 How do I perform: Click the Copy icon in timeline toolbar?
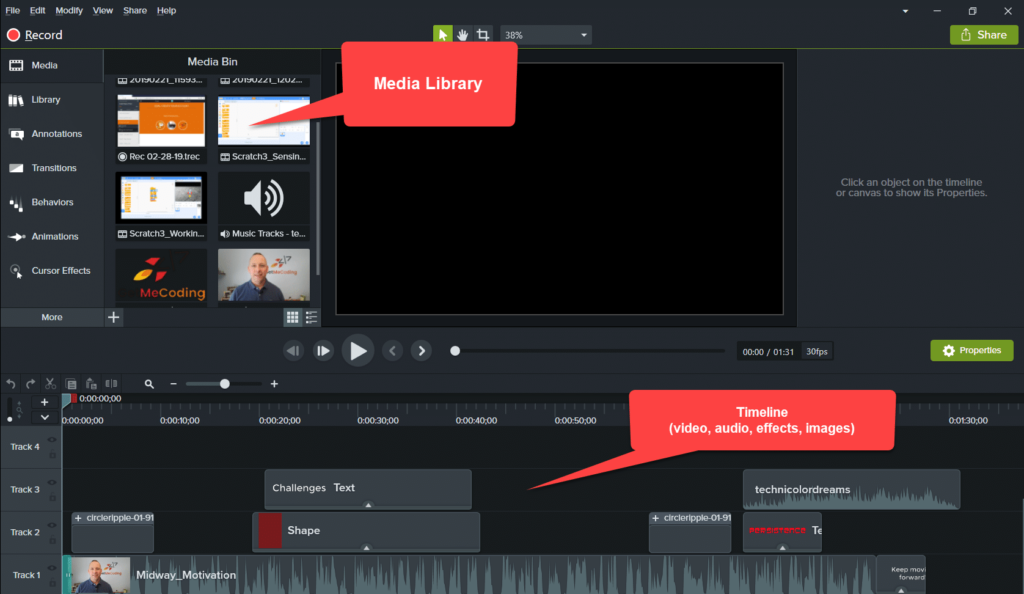pos(71,384)
